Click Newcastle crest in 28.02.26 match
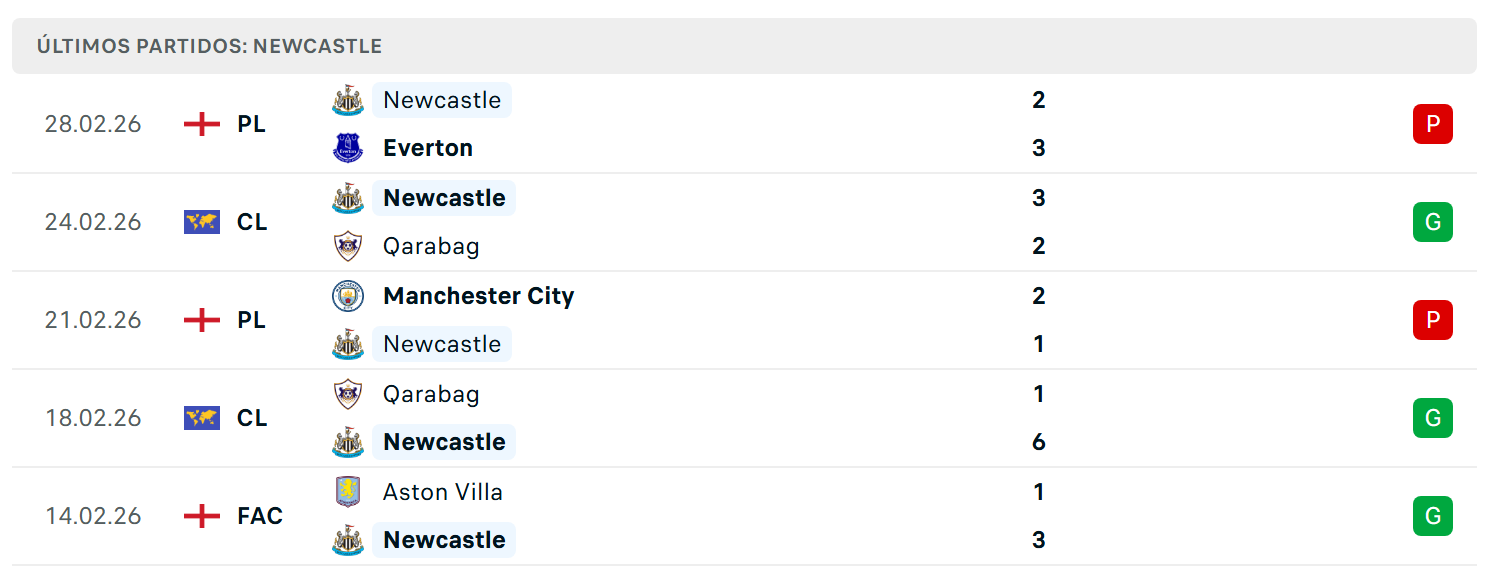 click(x=348, y=100)
